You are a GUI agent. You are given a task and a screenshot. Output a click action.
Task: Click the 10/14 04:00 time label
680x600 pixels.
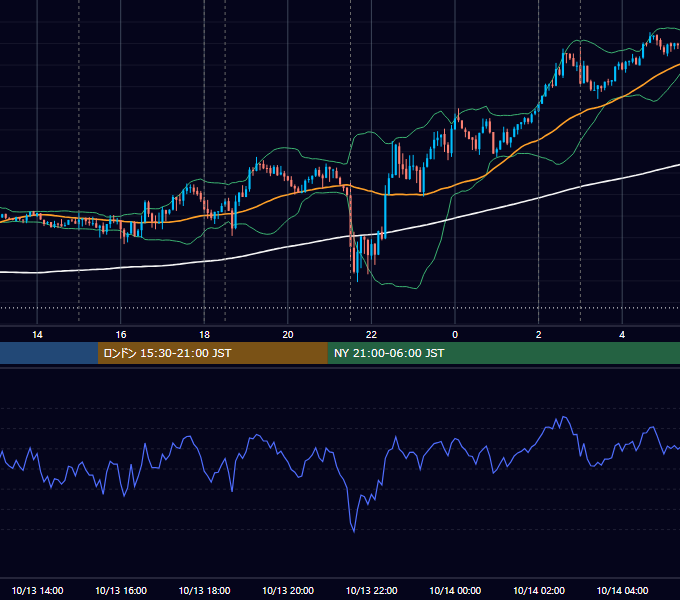click(x=622, y=590)
